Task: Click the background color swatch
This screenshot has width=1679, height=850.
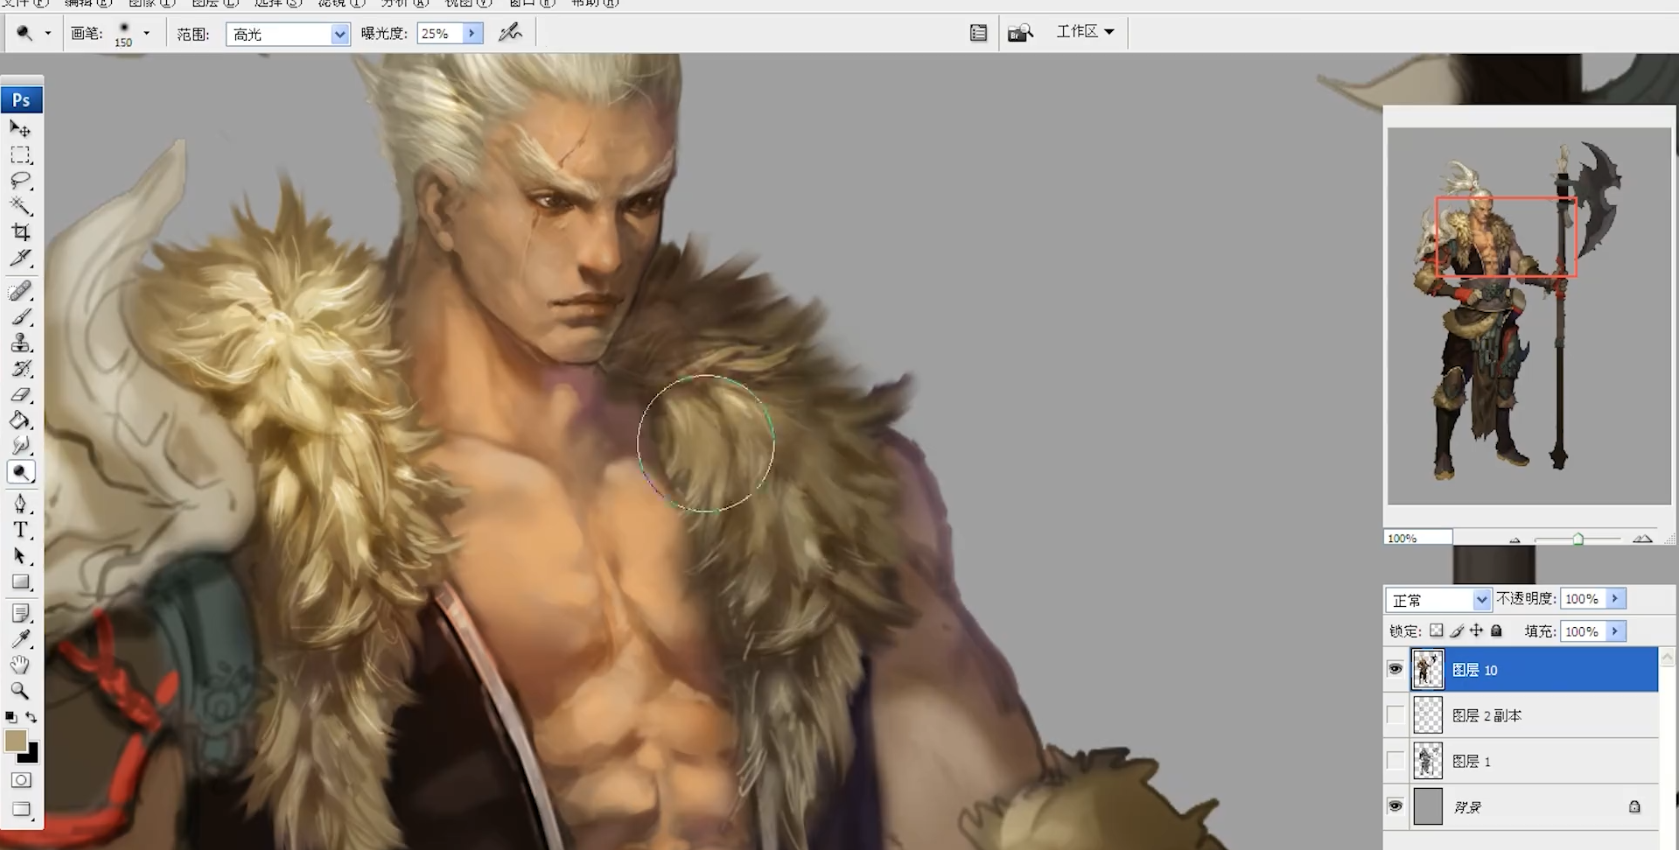Action: coord(32,756)
